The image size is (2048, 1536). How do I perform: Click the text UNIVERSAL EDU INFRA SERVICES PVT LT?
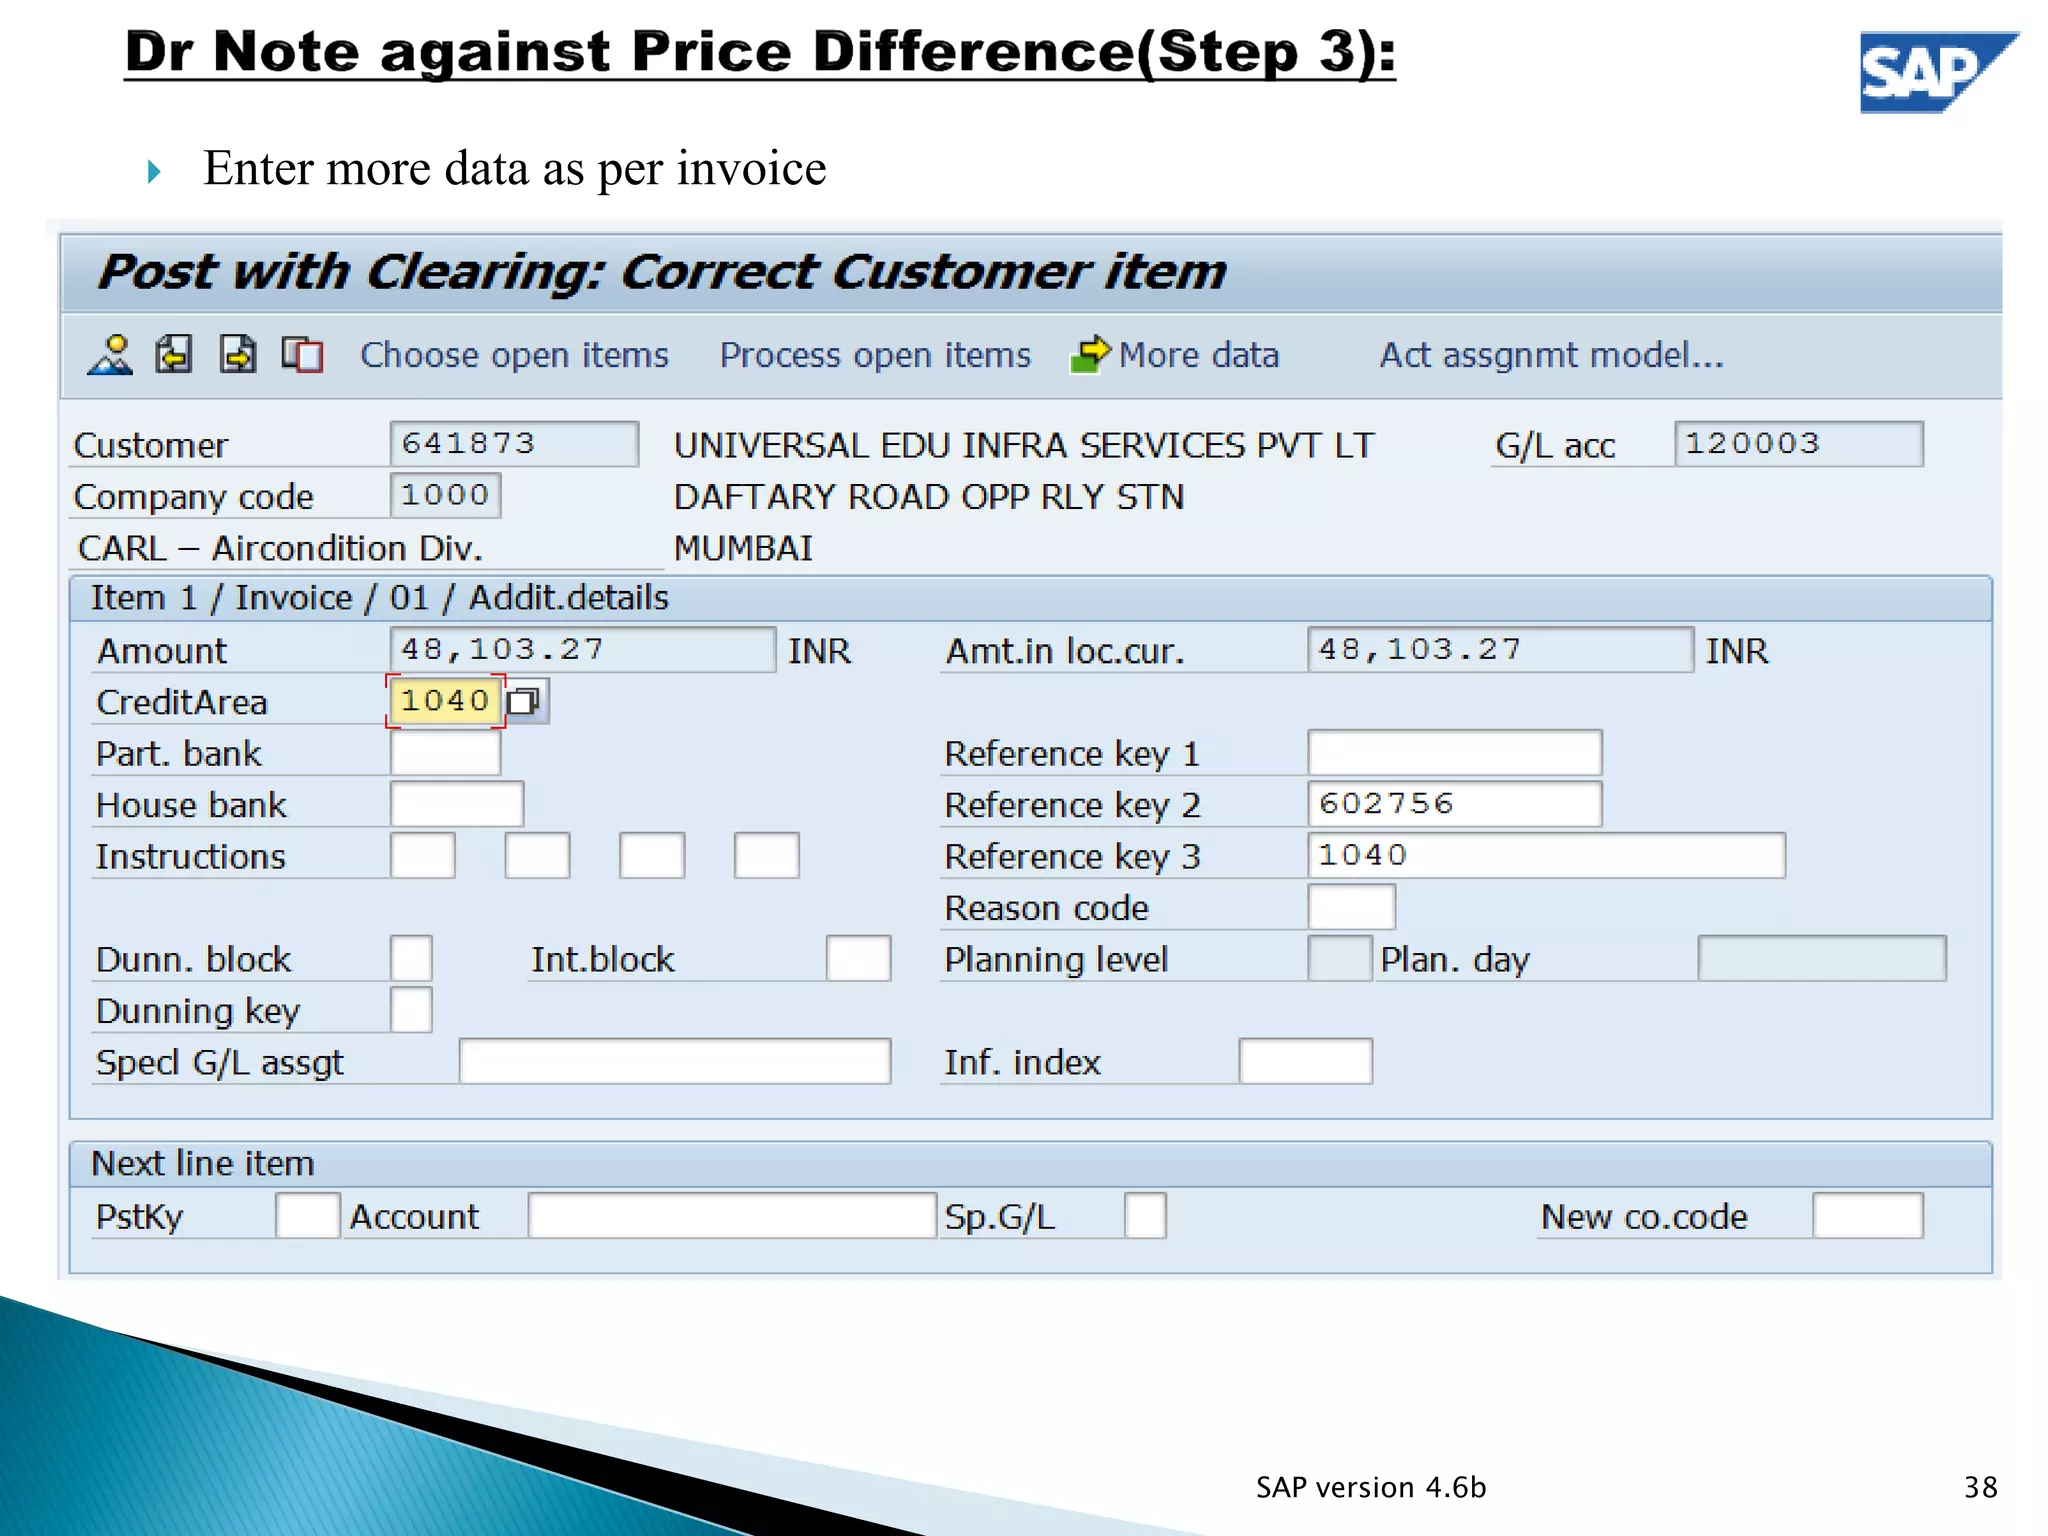[1024, 446]
